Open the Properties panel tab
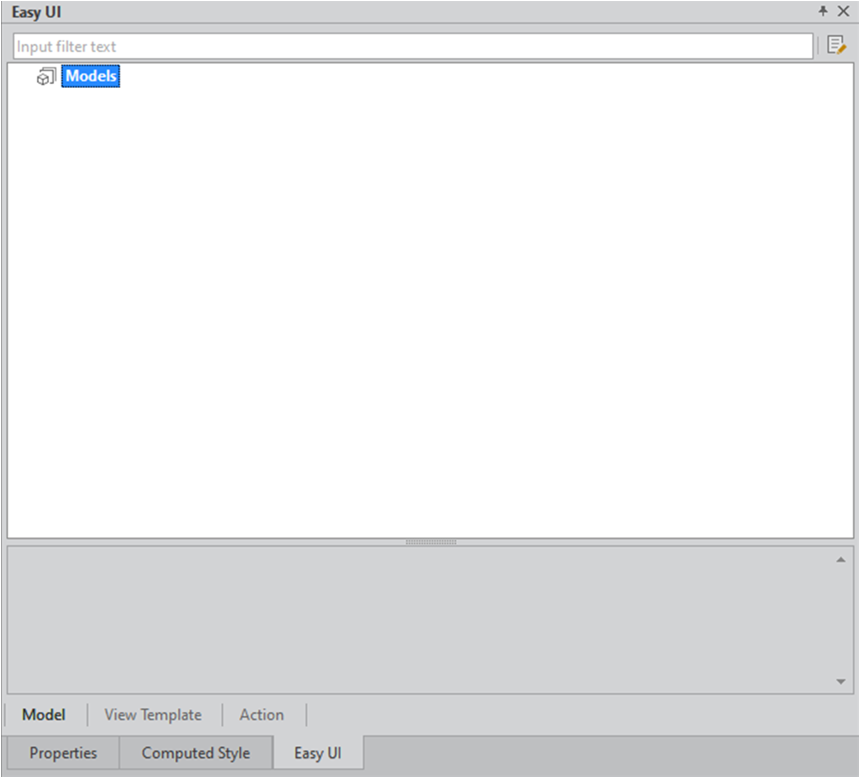 pos(63,753)
